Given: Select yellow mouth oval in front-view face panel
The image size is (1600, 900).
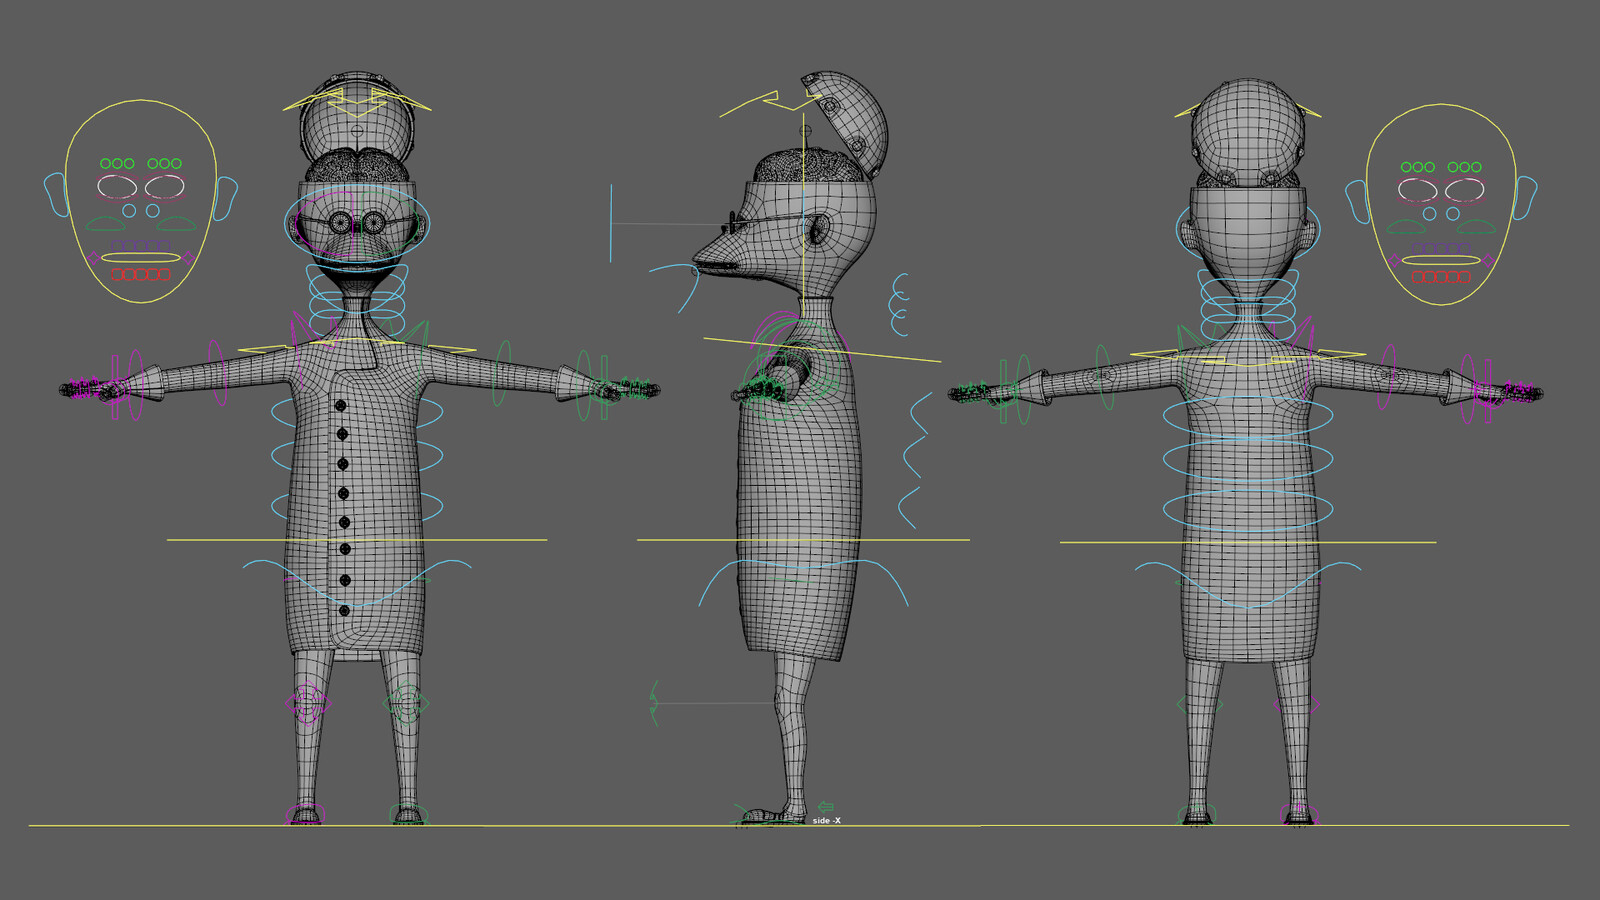Looking at the screenshot, I should pos(141,258).
